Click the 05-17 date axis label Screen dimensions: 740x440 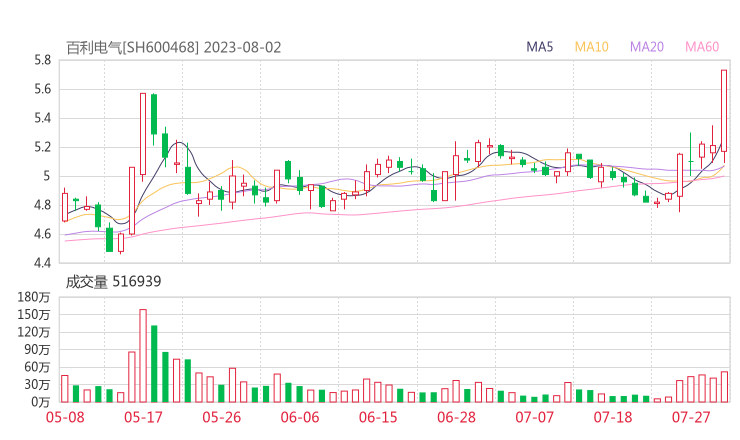[x=143, y=417]
